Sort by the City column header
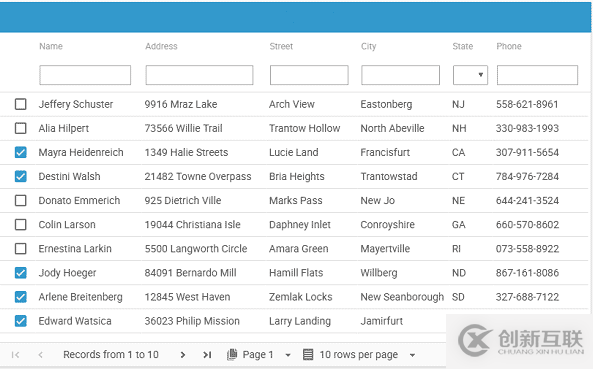This screenshot has width=593, height=369. 368,46
